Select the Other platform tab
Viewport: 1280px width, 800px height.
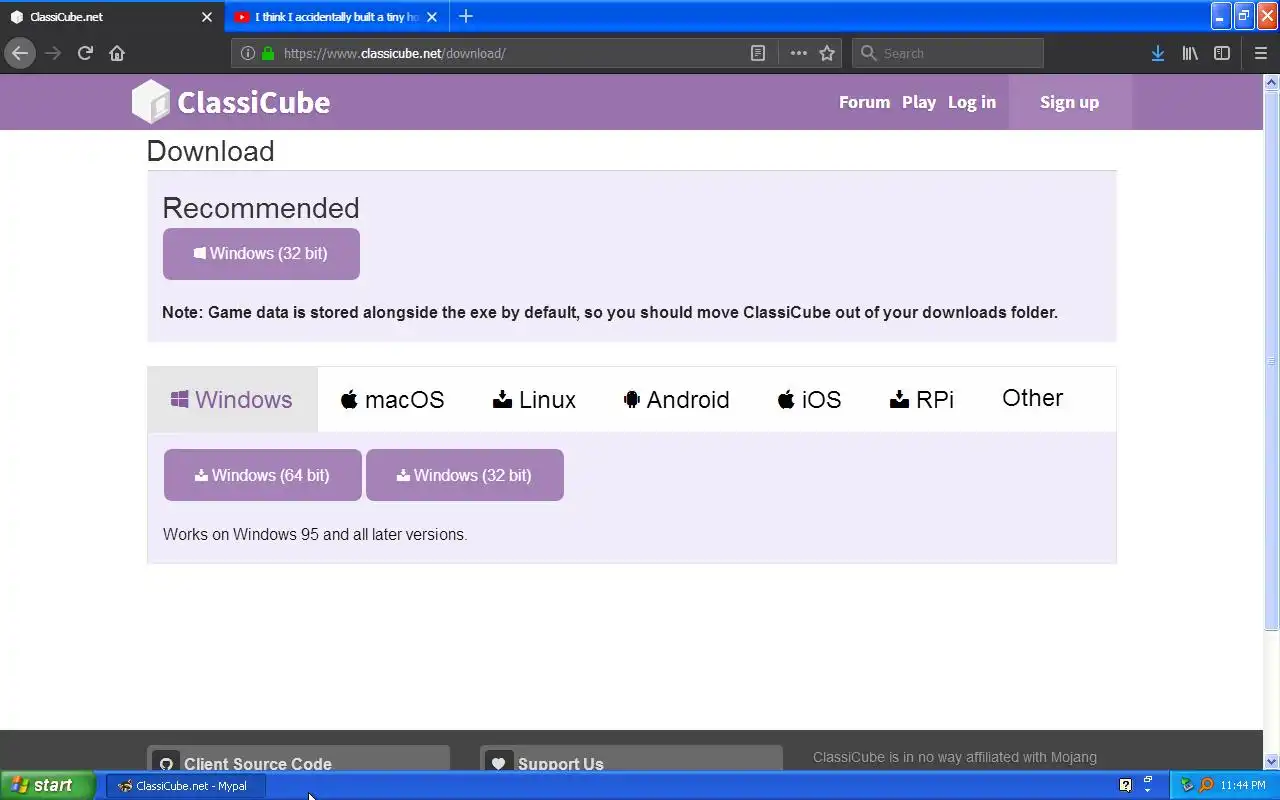(1032, 398)
